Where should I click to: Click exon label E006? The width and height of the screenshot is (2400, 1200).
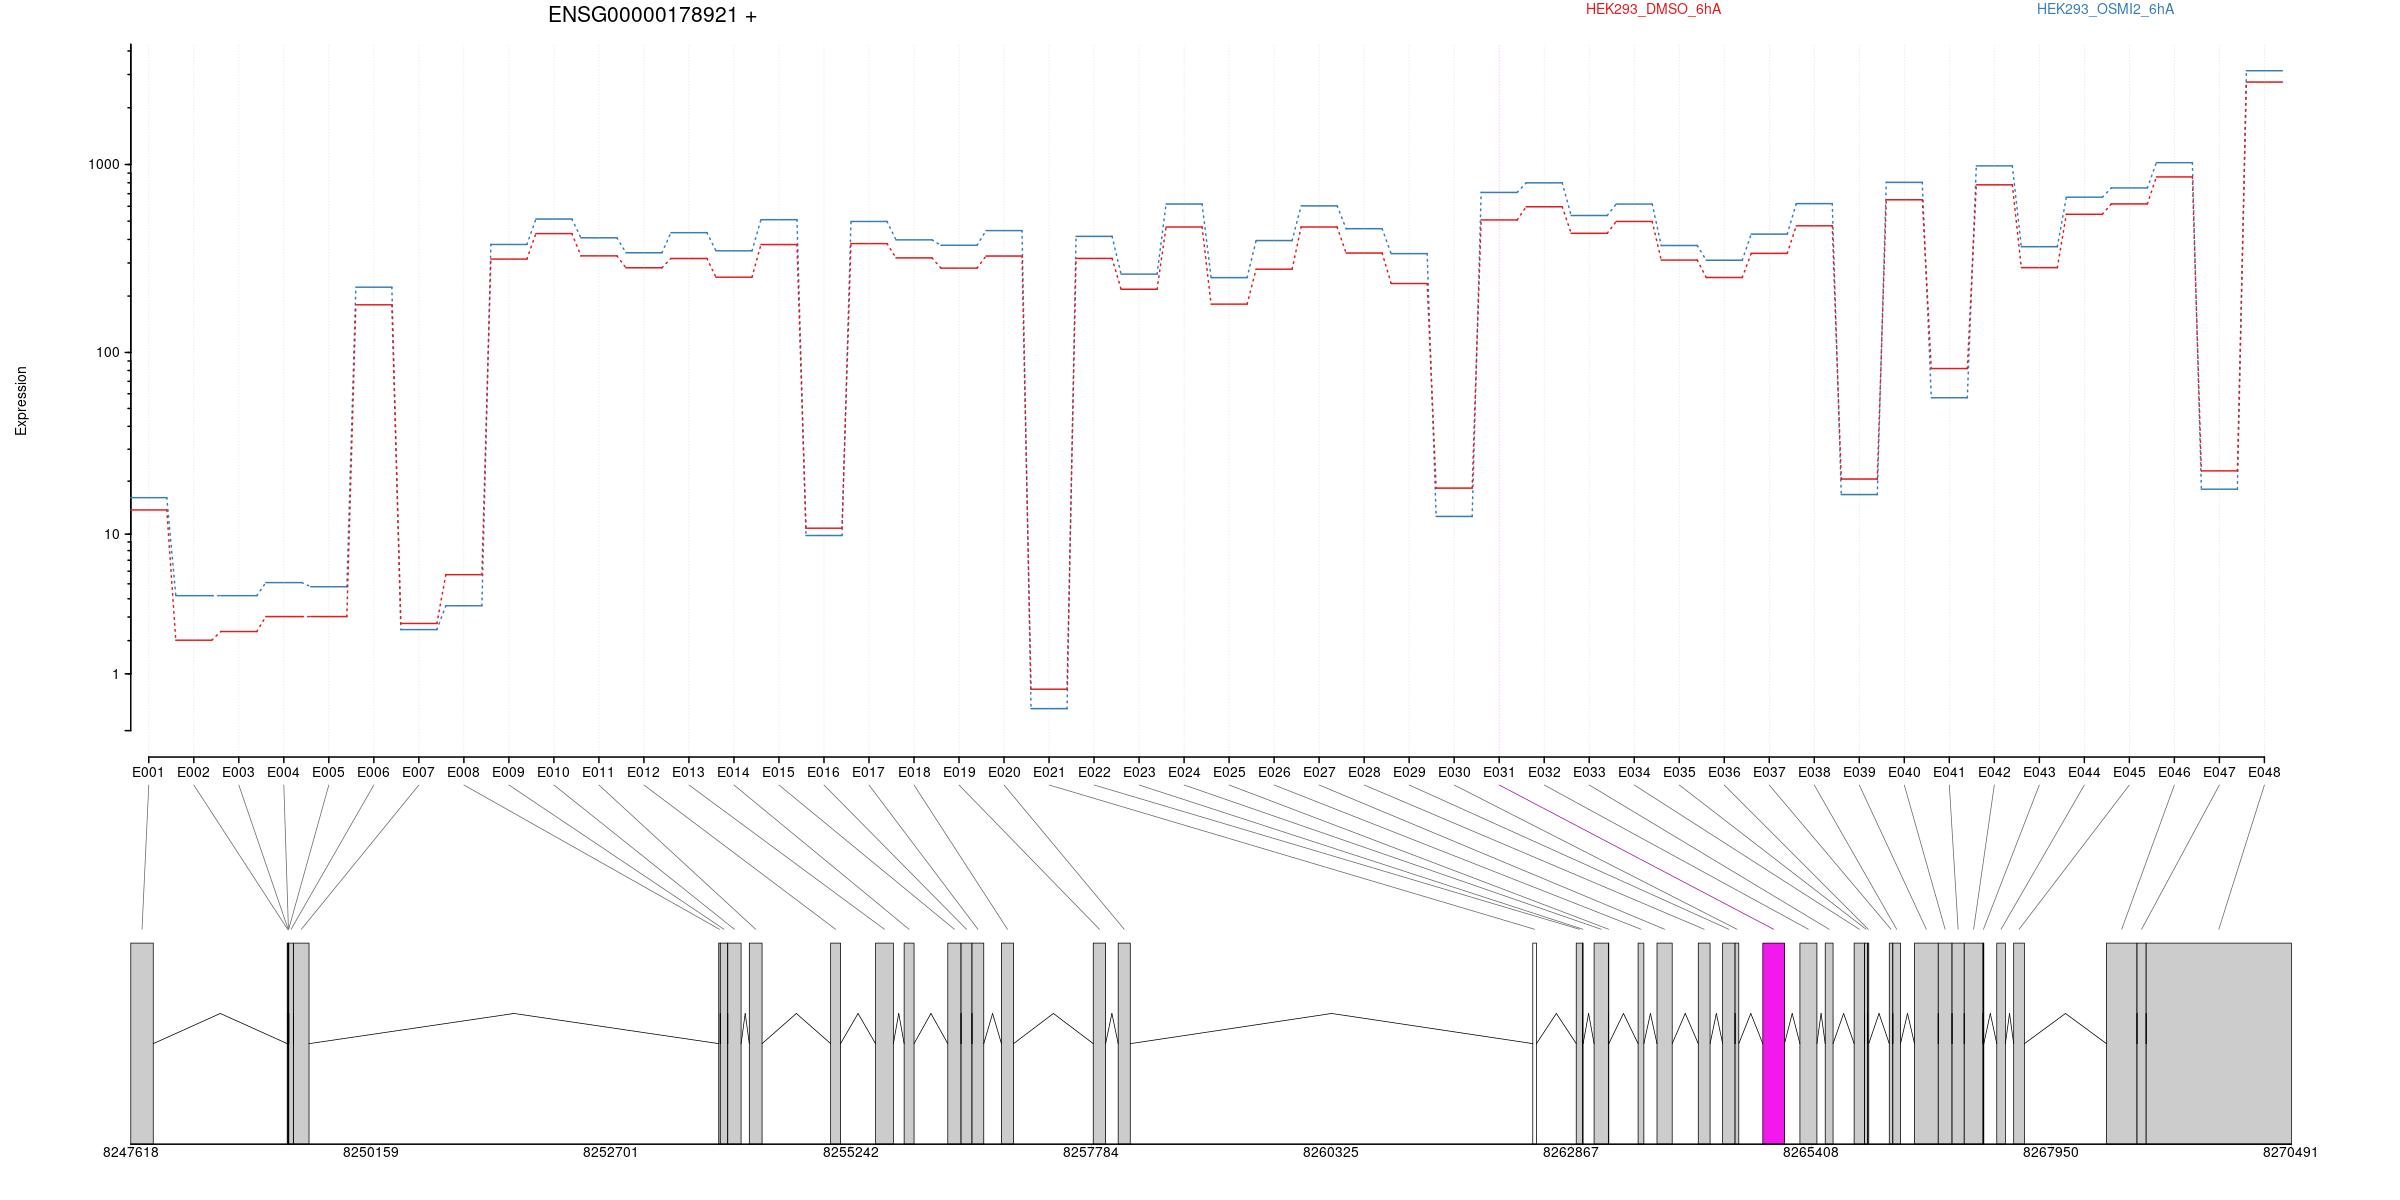click(373, 772)
